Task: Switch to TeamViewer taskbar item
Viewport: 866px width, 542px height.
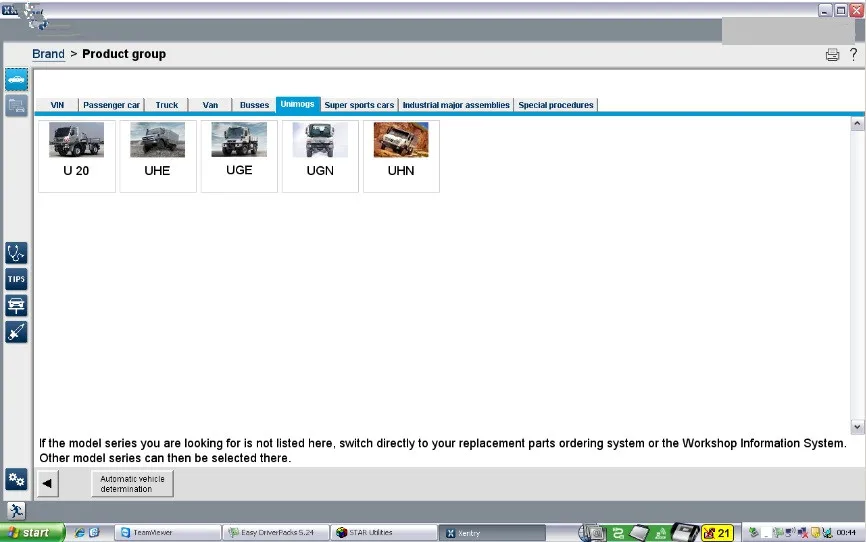Action: click(168, 533)
